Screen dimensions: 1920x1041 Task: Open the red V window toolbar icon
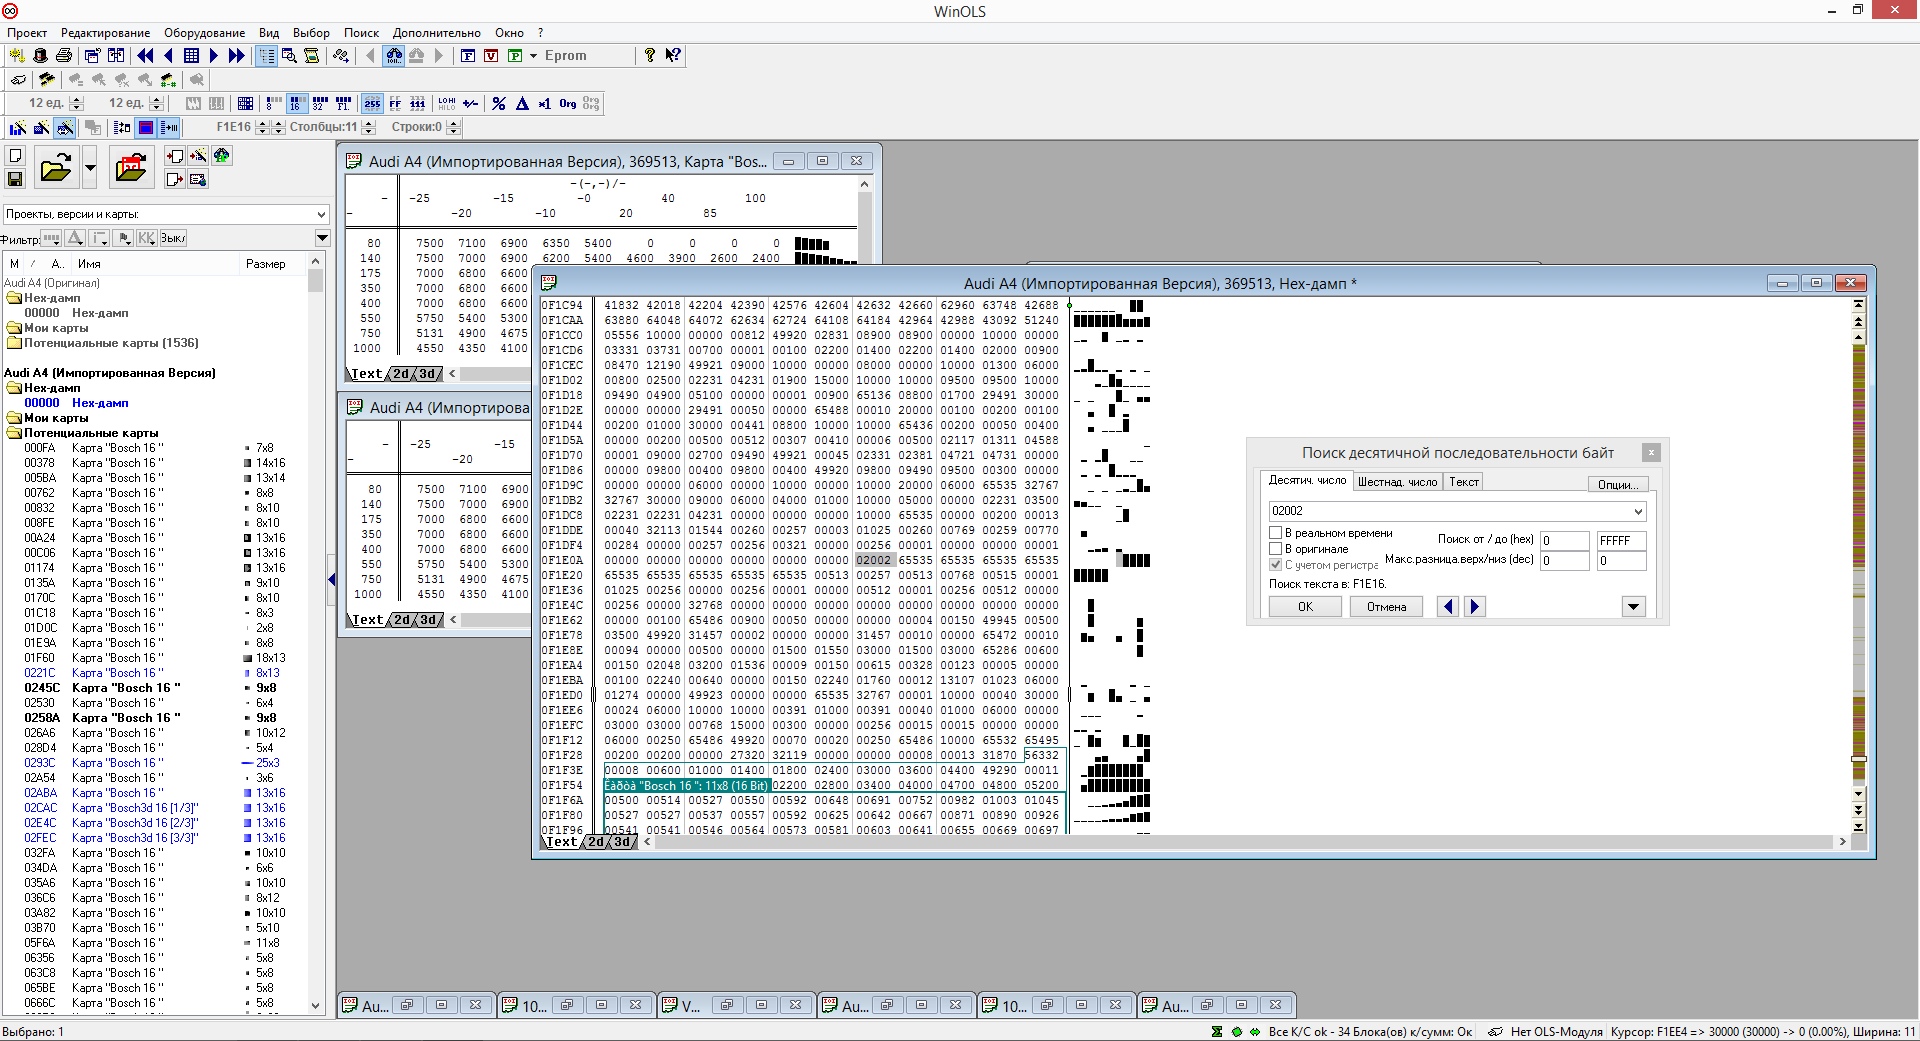491,56
